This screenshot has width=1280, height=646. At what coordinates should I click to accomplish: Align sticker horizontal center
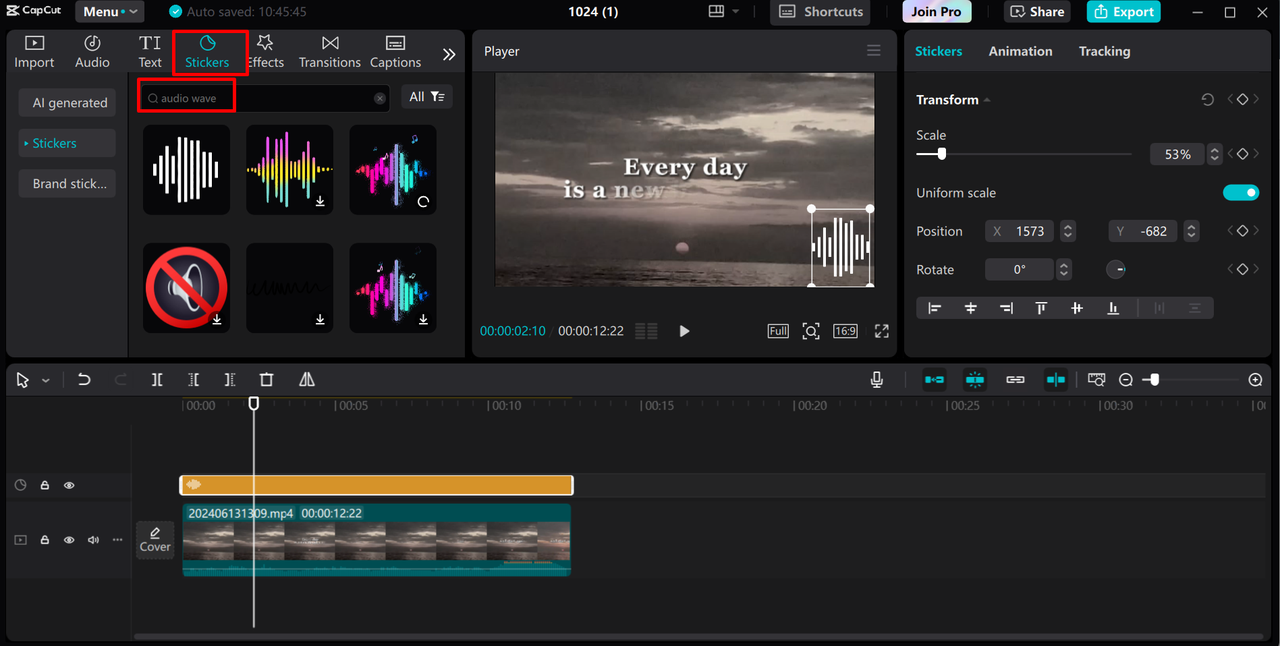click(x=970, y=308)
